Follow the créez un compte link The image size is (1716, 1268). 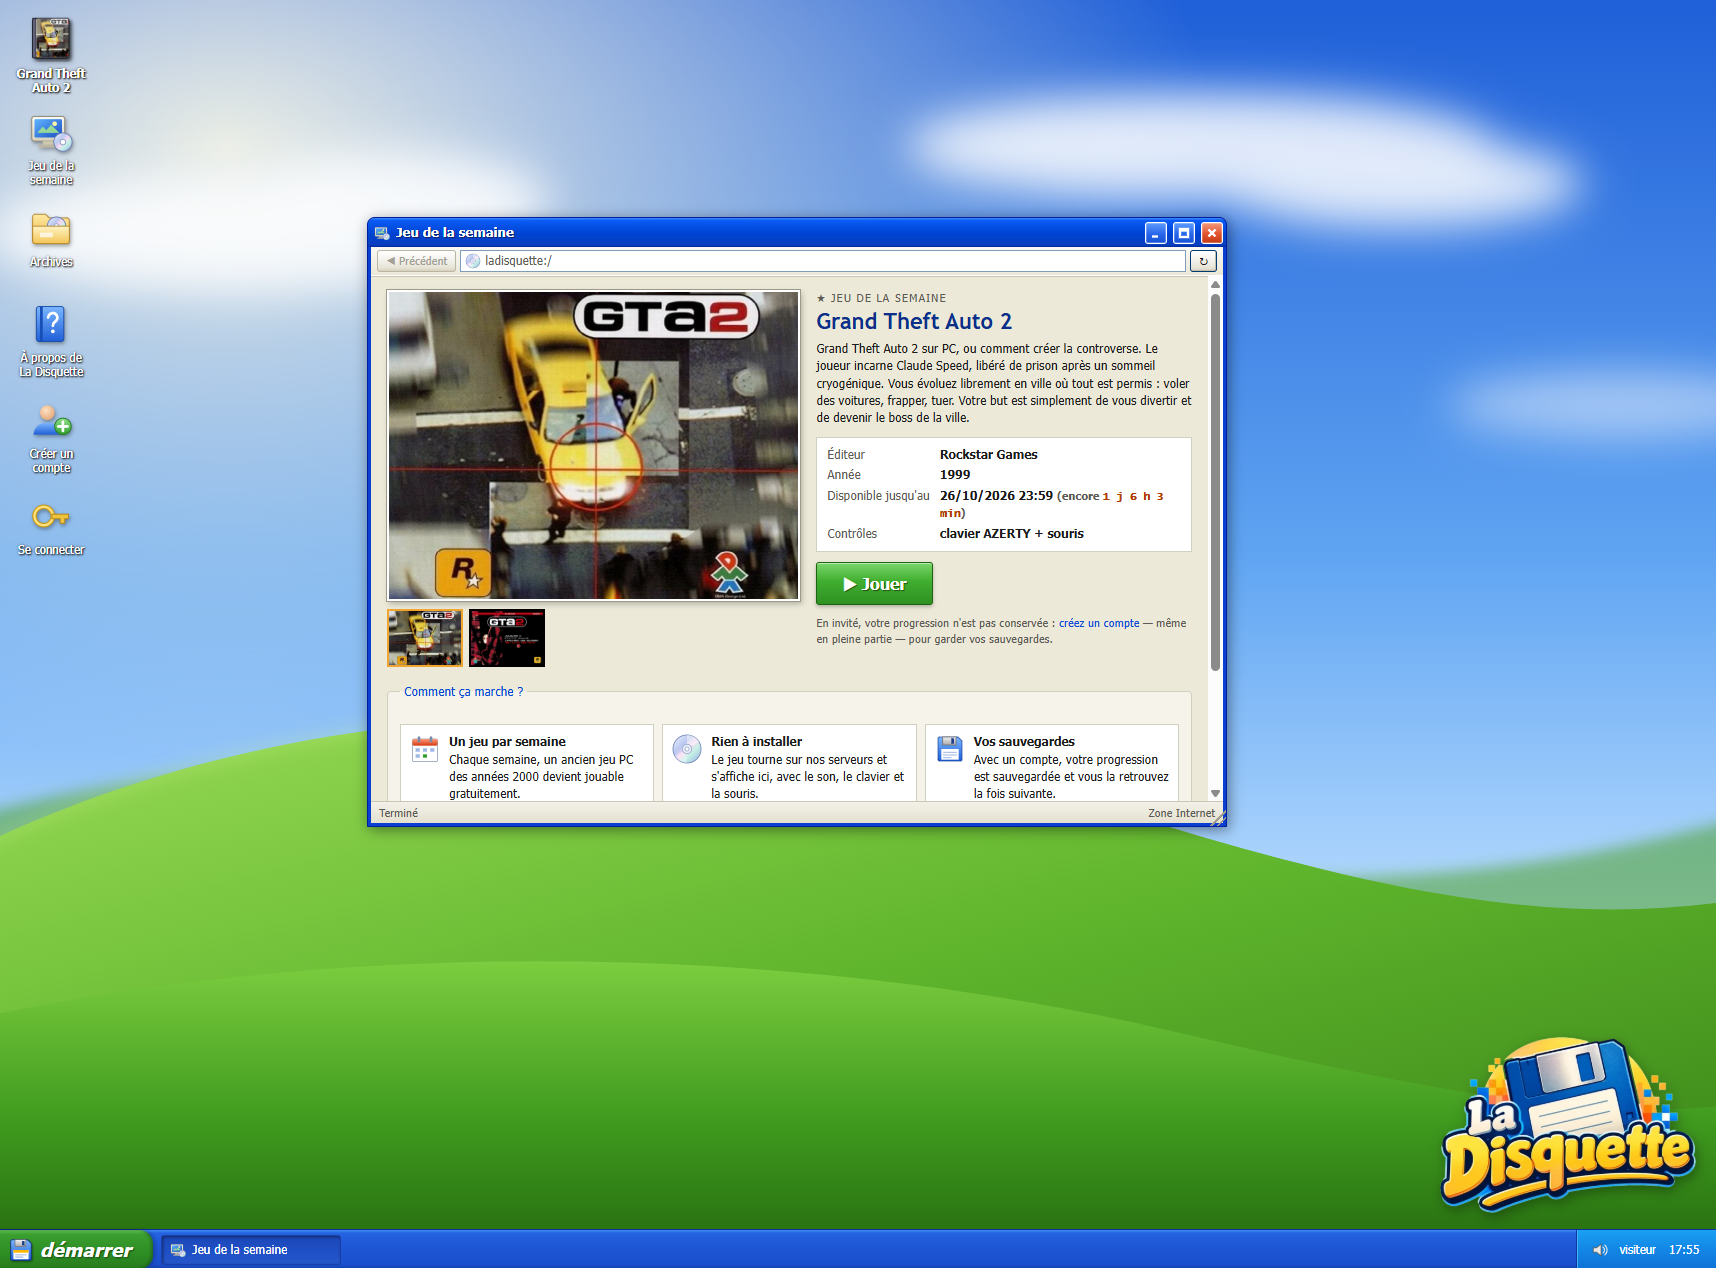click(1099, 623)
